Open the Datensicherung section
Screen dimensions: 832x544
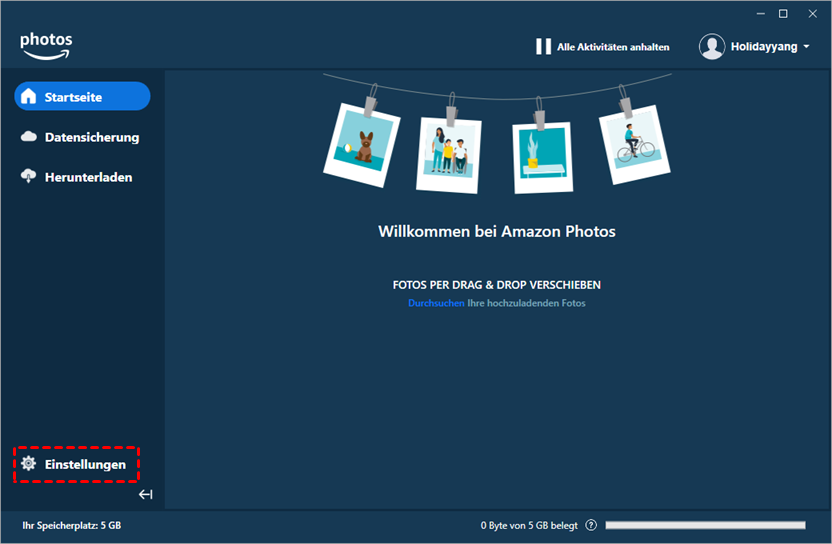pos(80,137)
